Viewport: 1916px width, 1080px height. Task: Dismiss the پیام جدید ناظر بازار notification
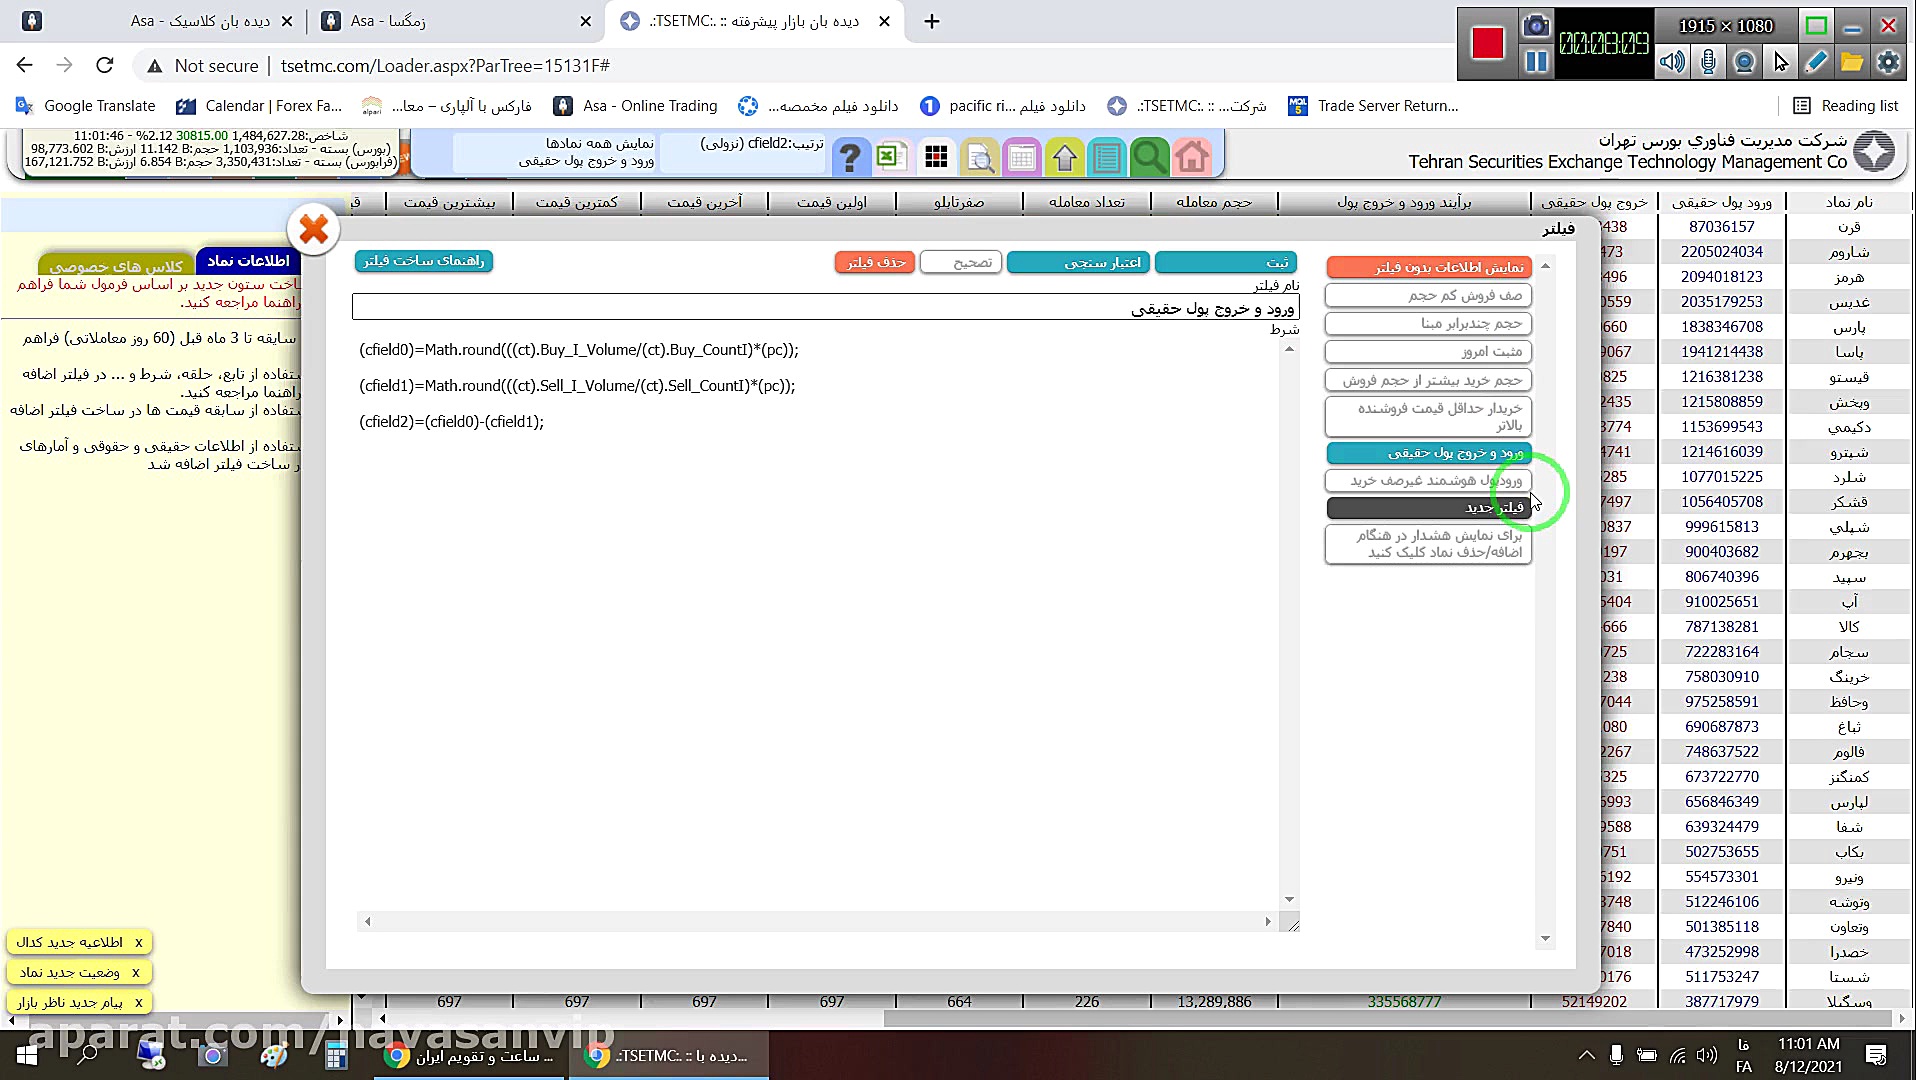point(139,1003)
